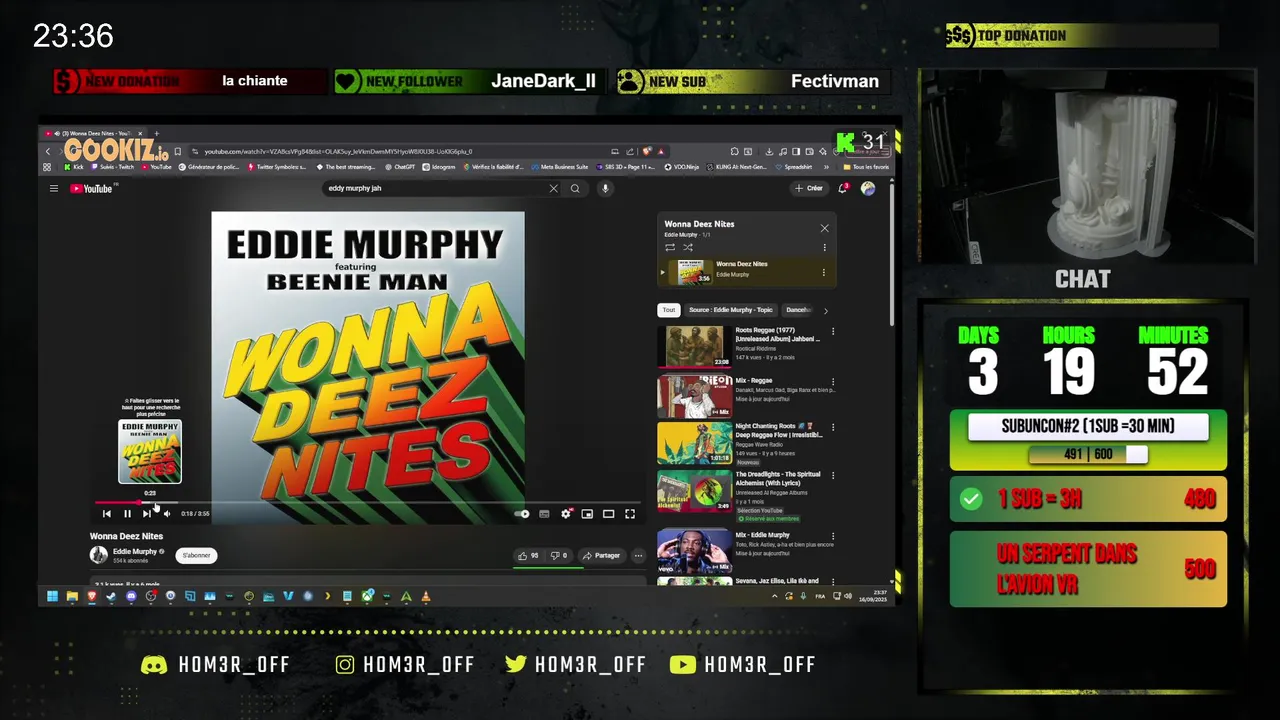The width and height of the screenshot is (1280, 720).
Task: Open options for Mix - Reggae
Action: [x=833, y=381]
